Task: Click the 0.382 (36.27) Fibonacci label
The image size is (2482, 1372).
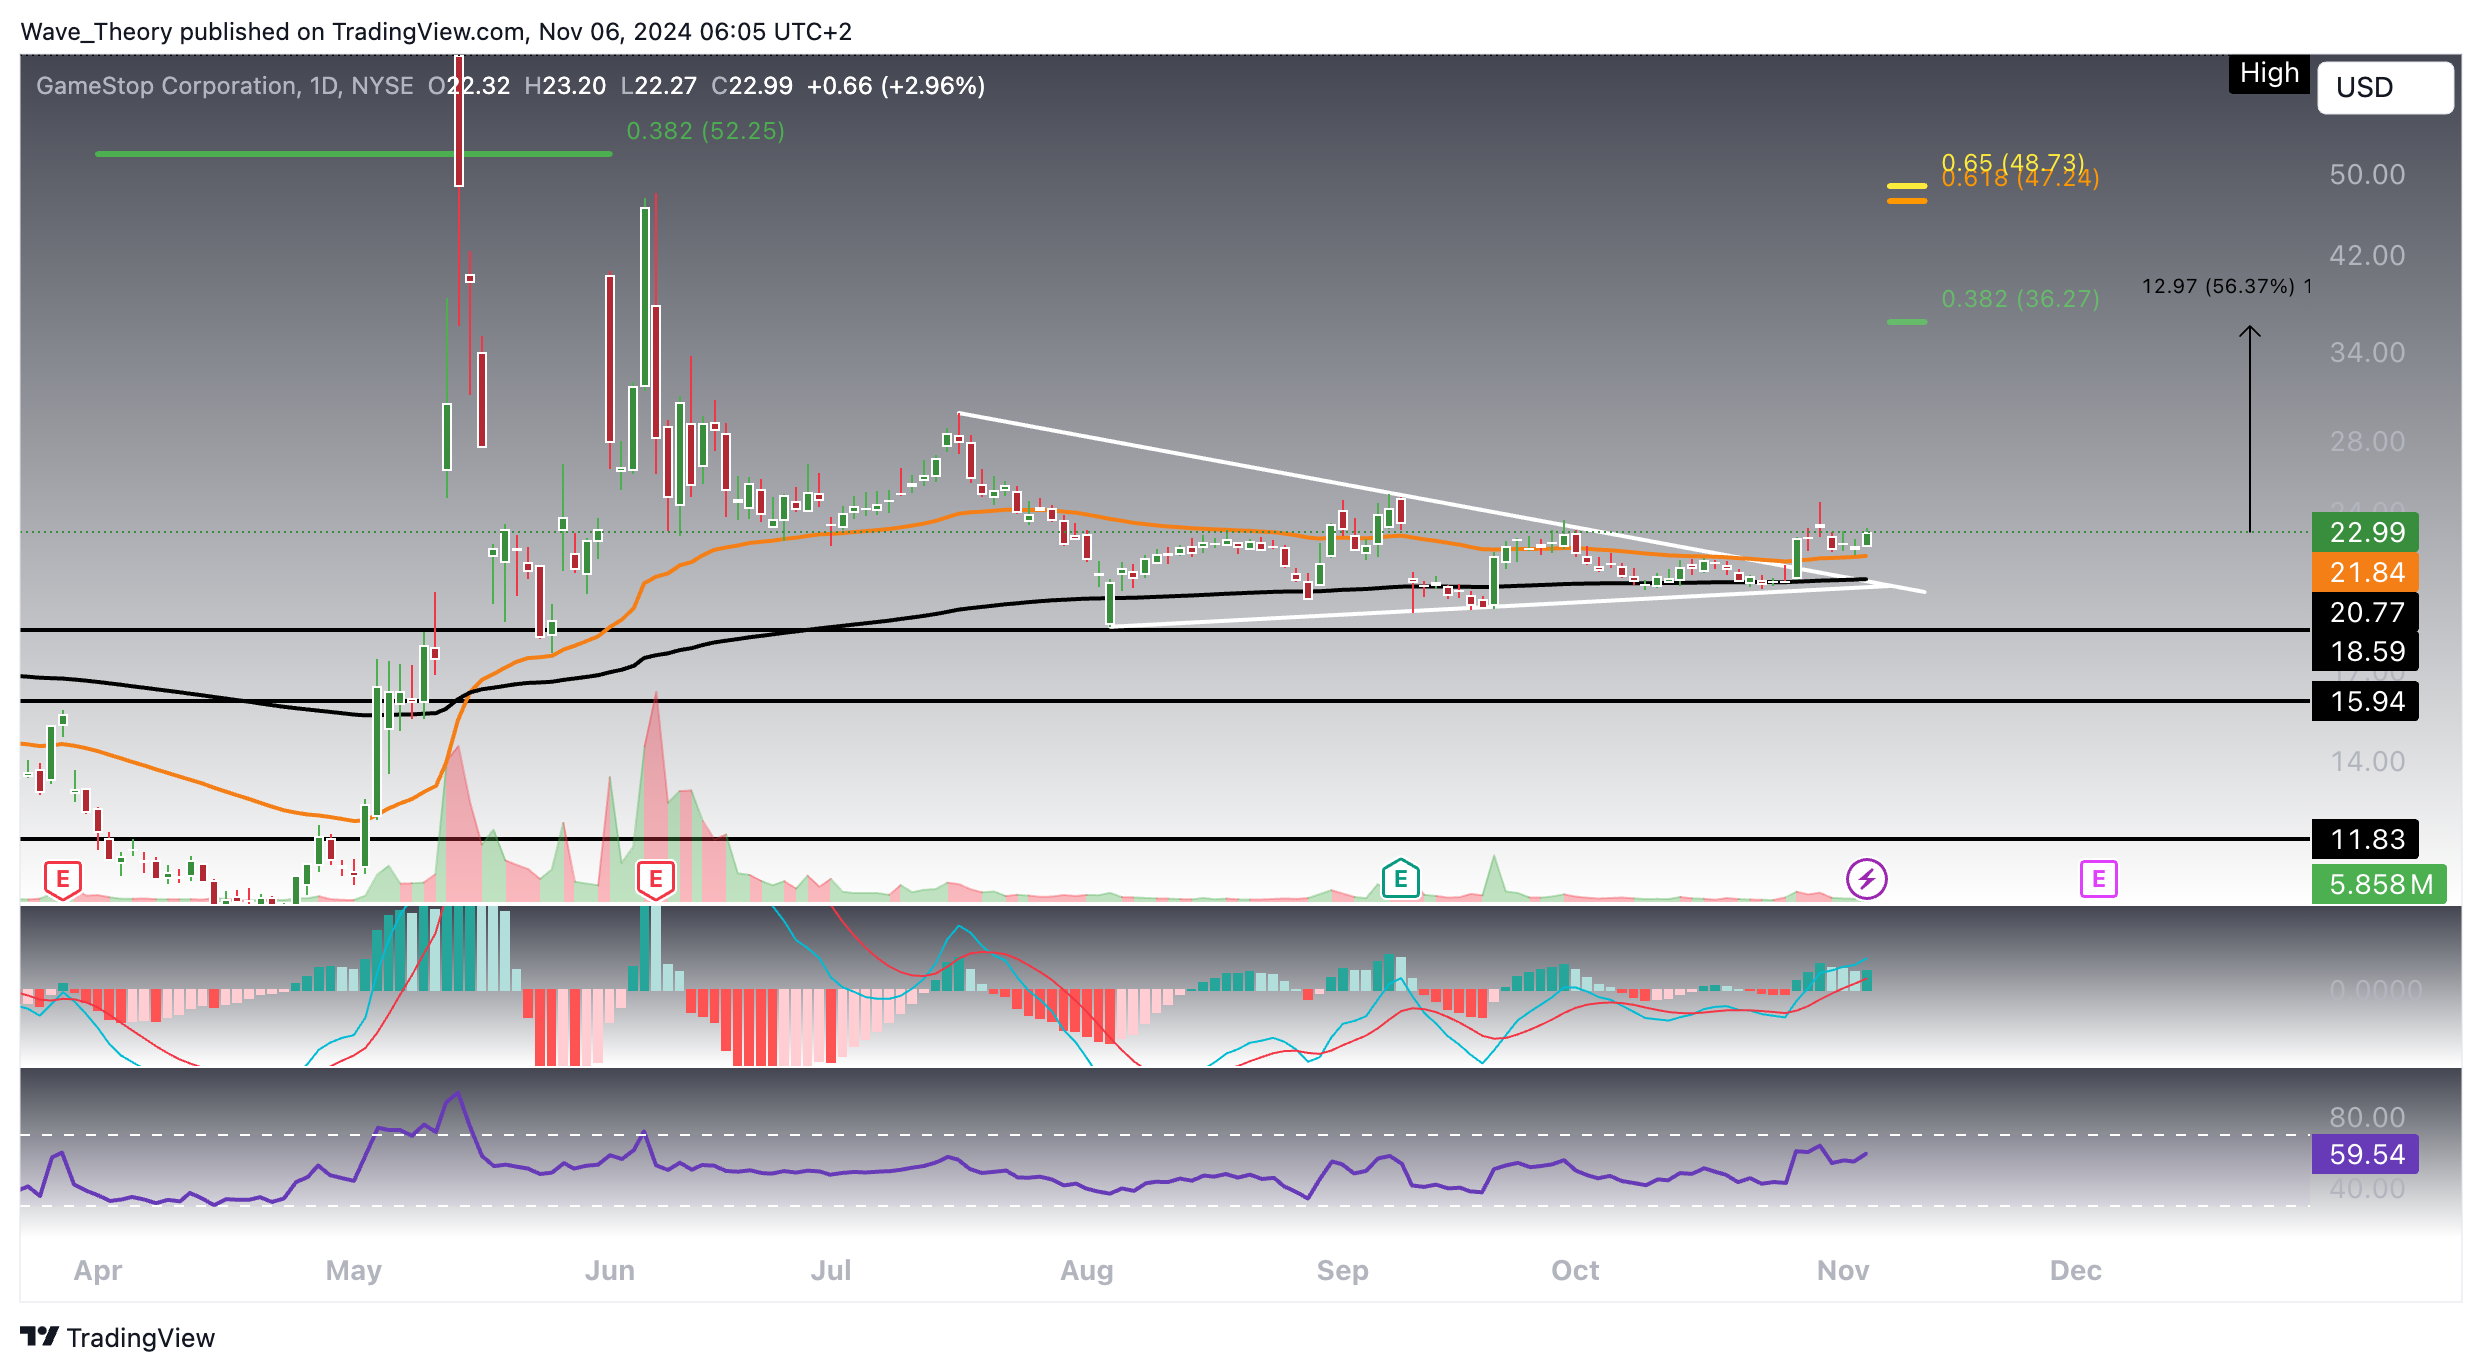Action: coord(2020,299)
